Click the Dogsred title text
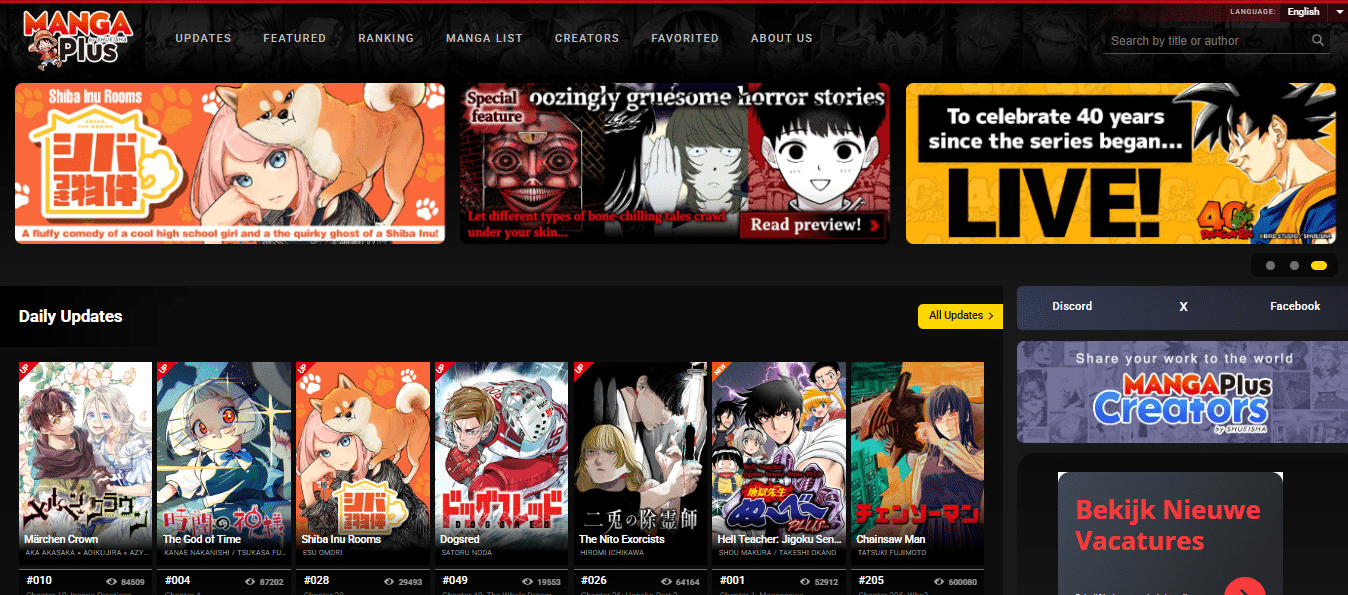The width and height of the screenshot is (1348, 595). 460,539
